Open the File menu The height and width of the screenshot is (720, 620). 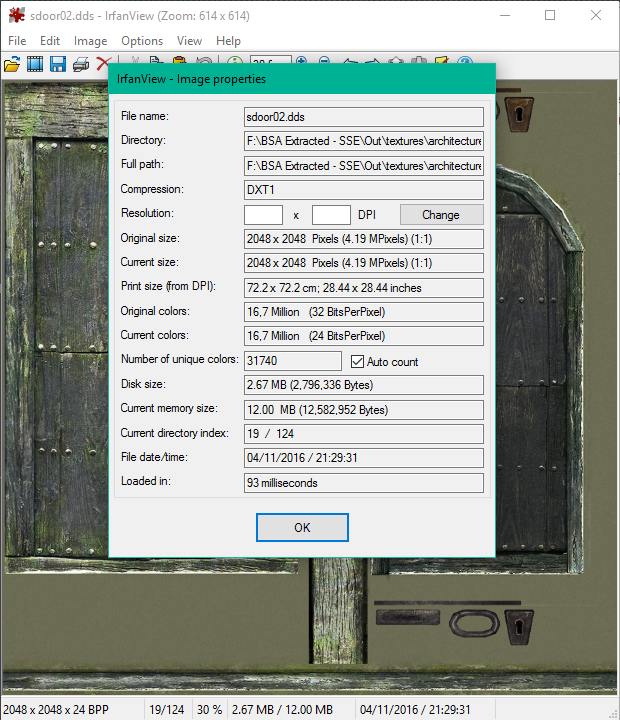pyautogui.click(x=17, y=41)
